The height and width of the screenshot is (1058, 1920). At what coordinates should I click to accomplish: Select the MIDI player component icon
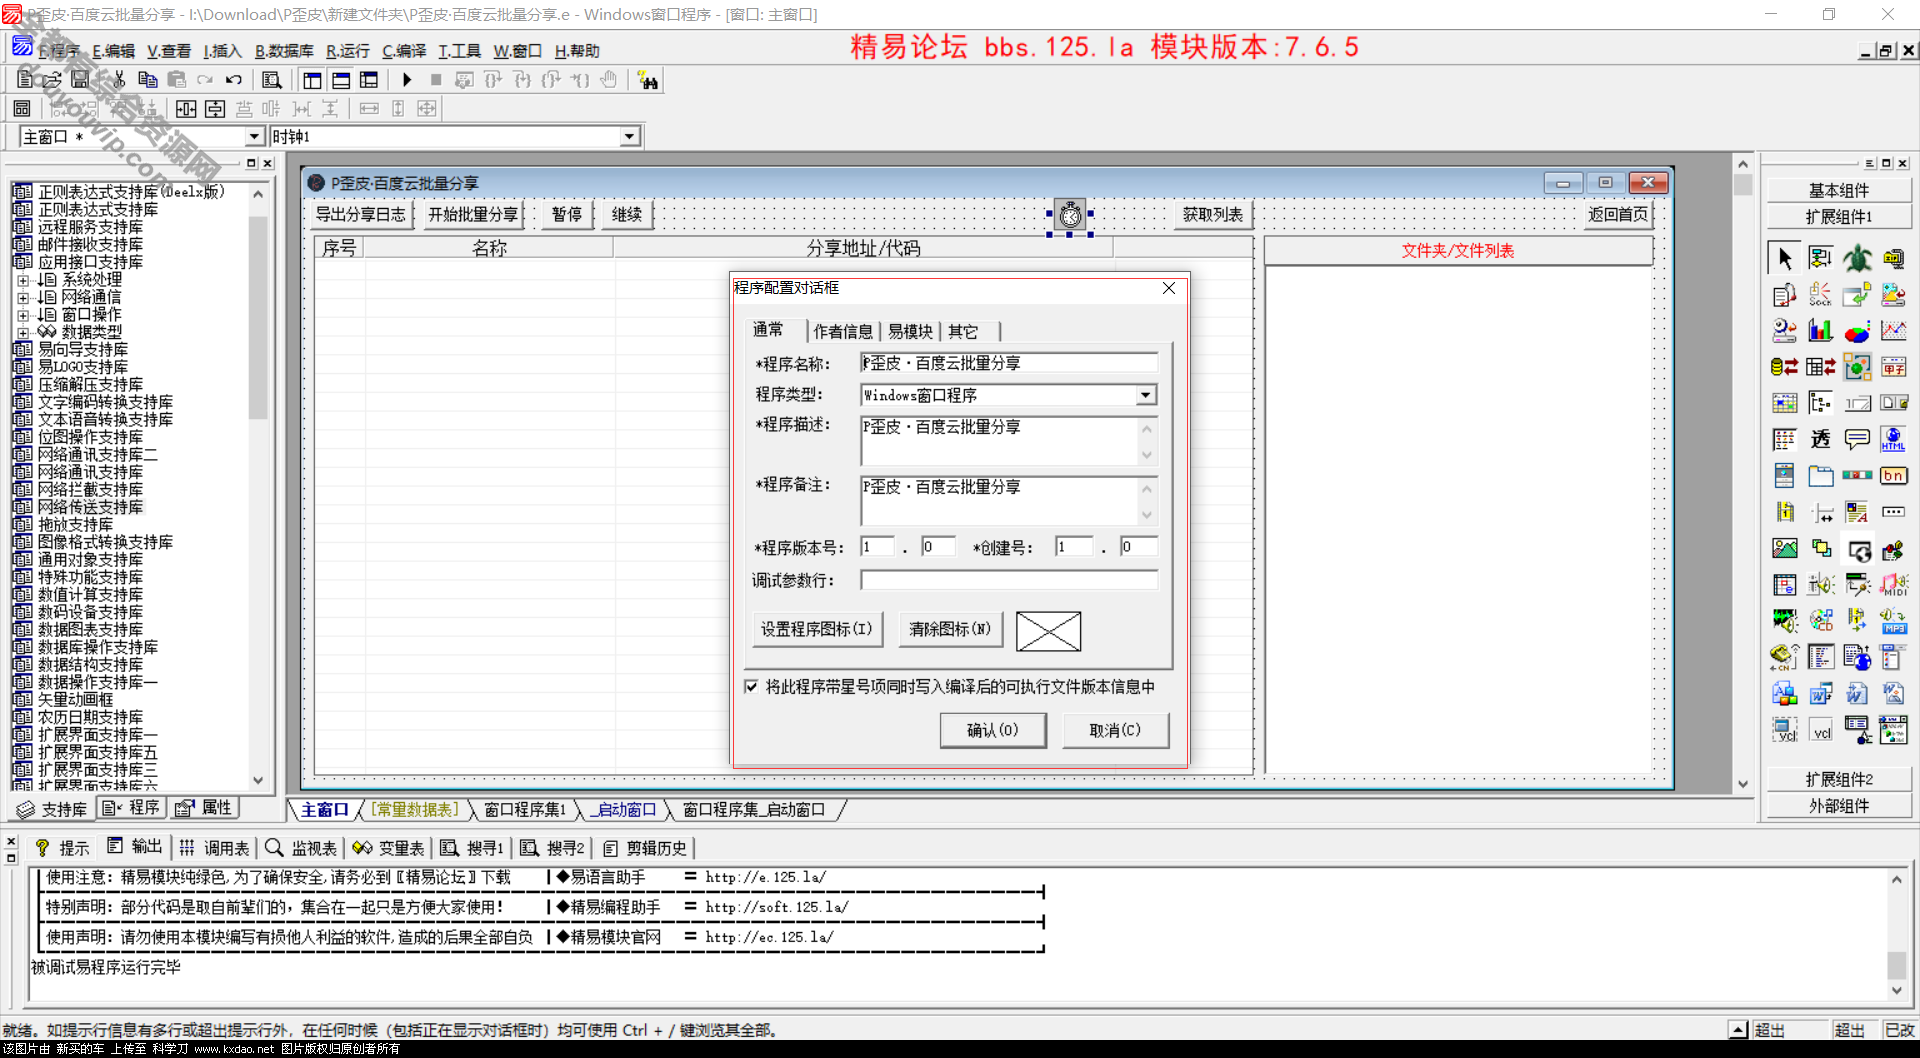point(1894,584)
